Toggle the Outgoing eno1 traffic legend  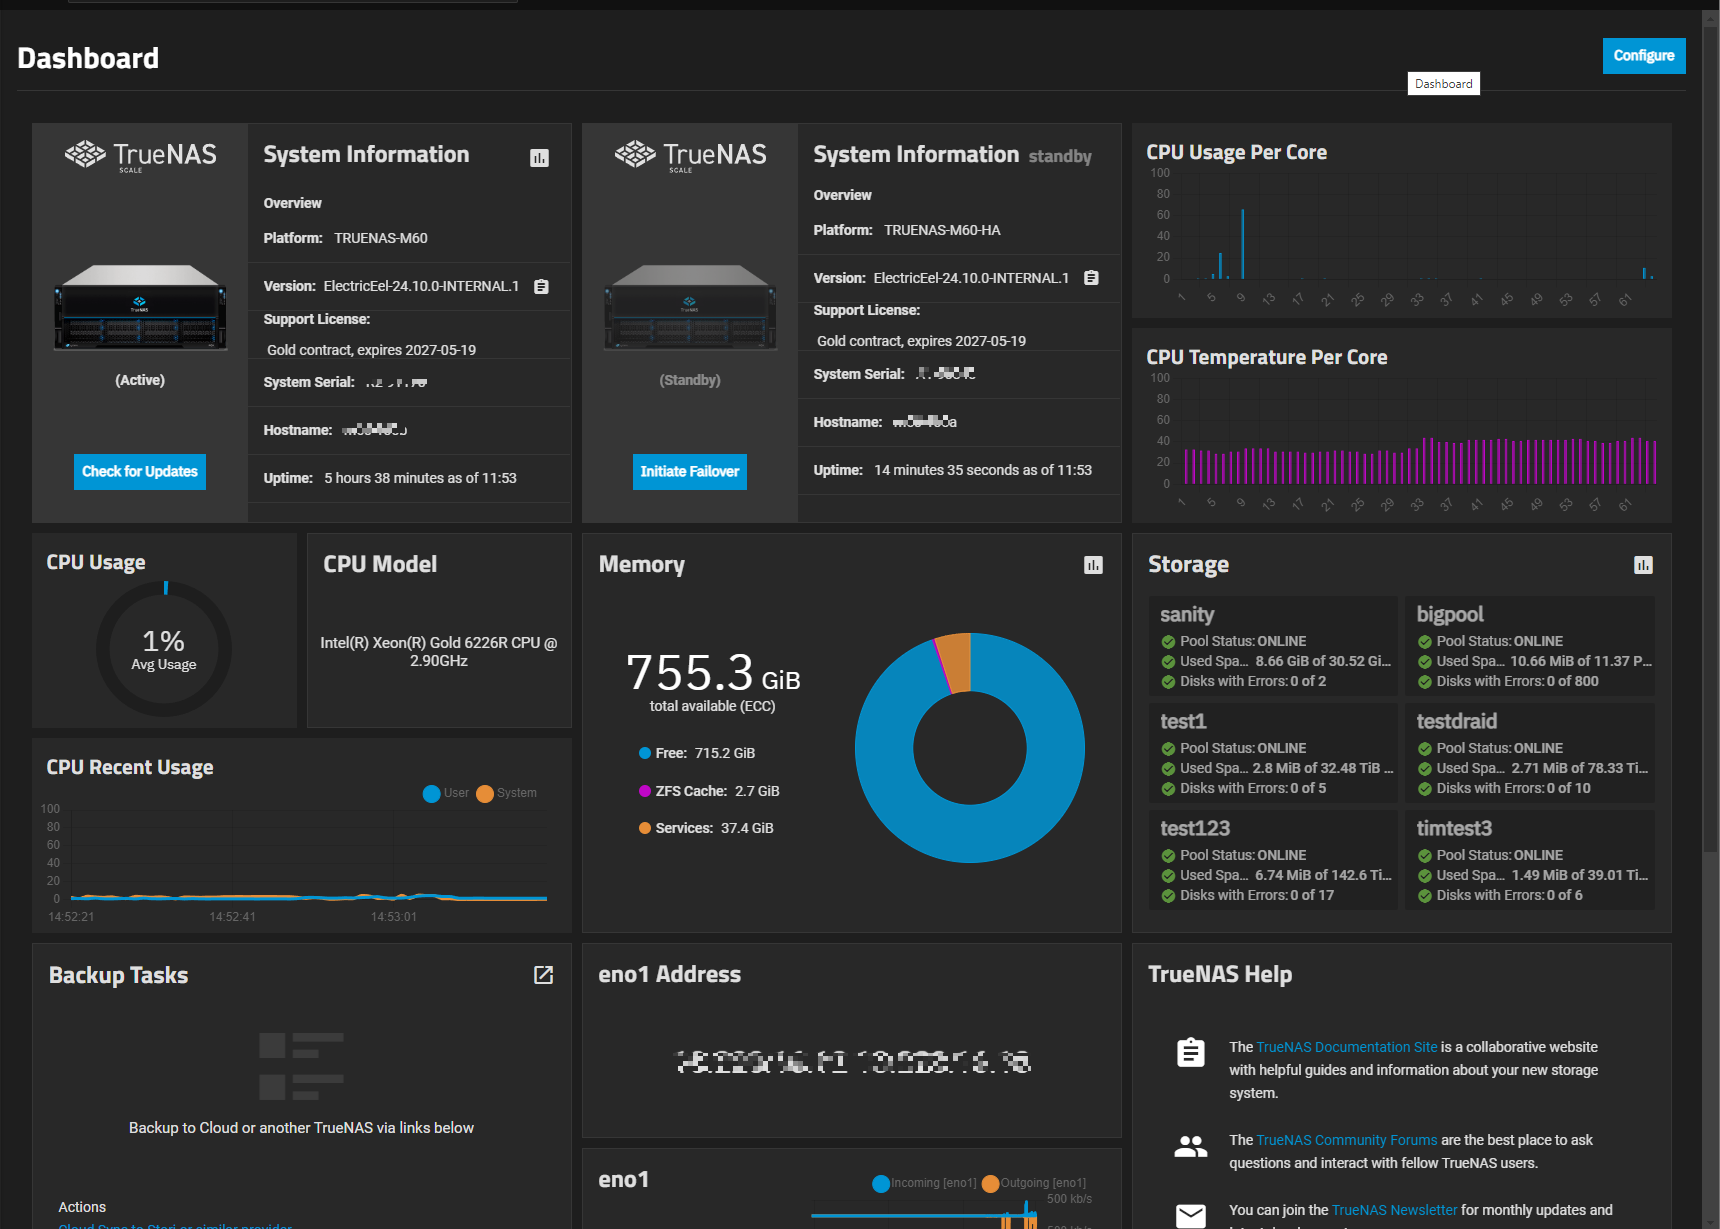pos(1032,1183)
